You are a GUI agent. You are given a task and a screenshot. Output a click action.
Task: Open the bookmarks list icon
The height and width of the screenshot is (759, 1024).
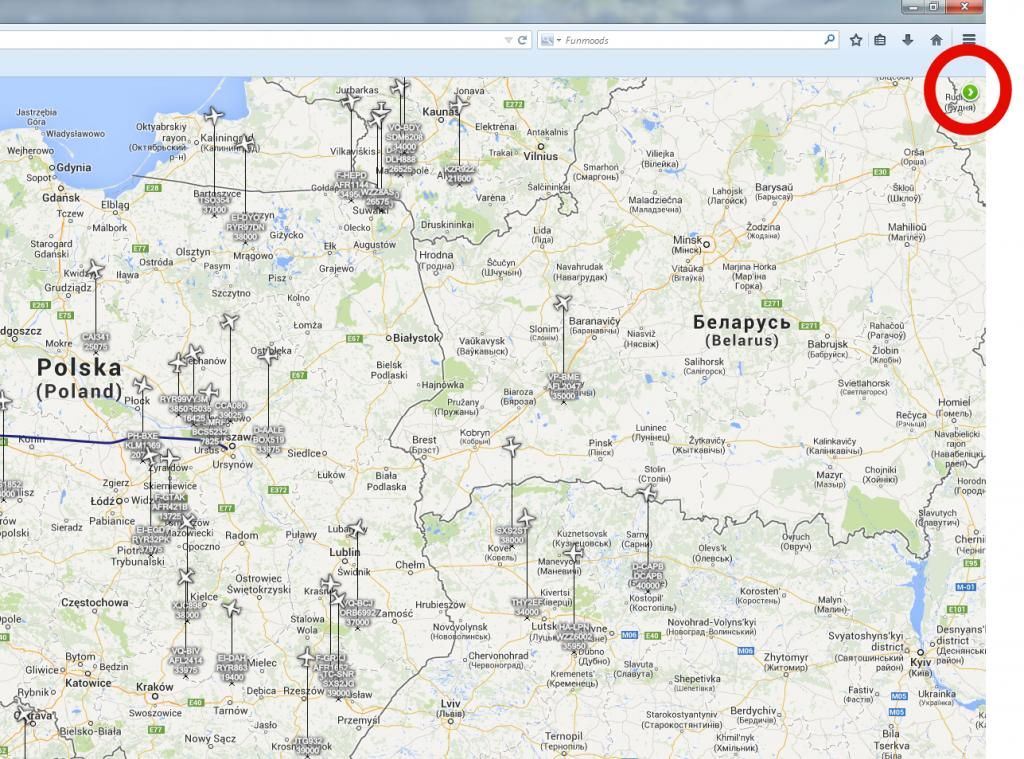[881, 40]
